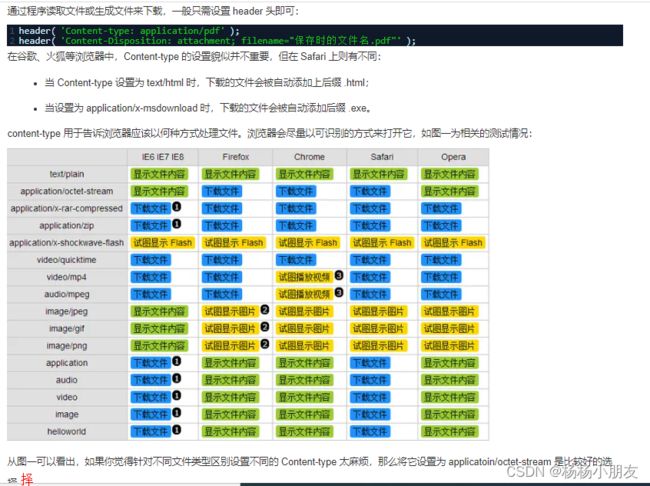The height and width of the screenshot is (486, 650).
Task: Click the 'Content-Disposition: attachment' code line
Action: [x=217, y=41]
